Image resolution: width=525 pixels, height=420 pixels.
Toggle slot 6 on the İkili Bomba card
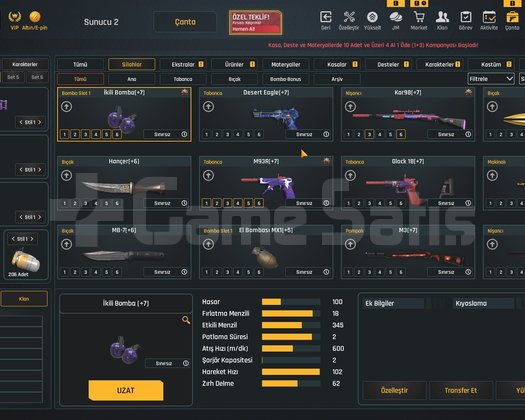[x=117, y=134]
